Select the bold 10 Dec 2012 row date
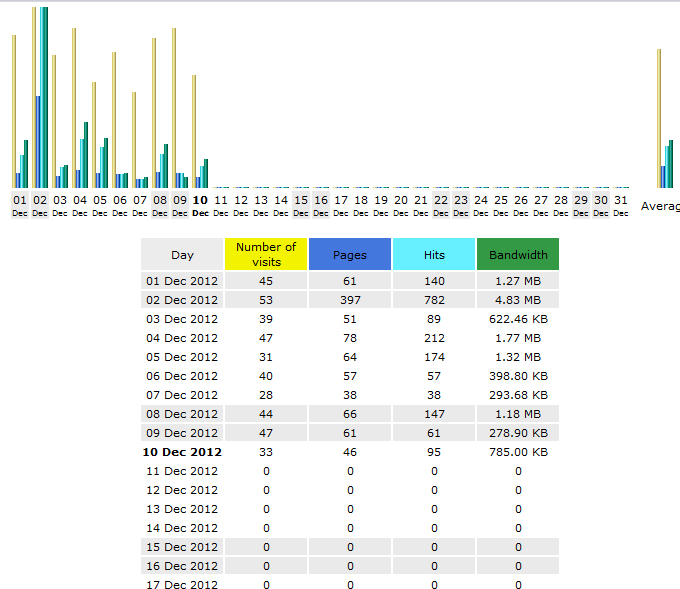Image resolution: width=680 pixels, height=589 pixels. pyautogui.click(x=182, y=452)
